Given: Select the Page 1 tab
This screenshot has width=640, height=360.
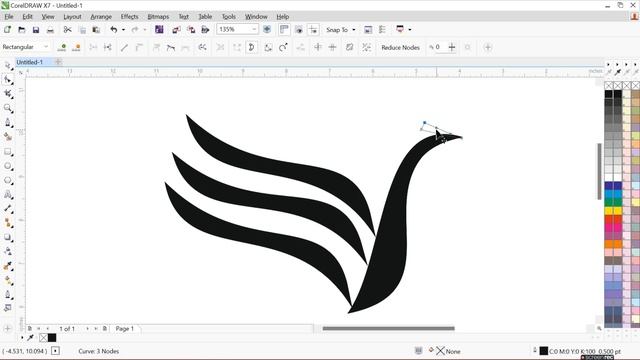Looking at the screenshot, I should pos(124,329).
